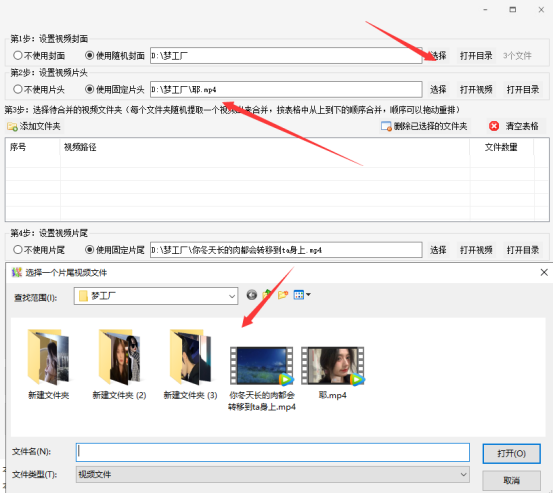Click 选择 button in step 4 outro row
Screen dimensions: 554x493
point(438,250)
